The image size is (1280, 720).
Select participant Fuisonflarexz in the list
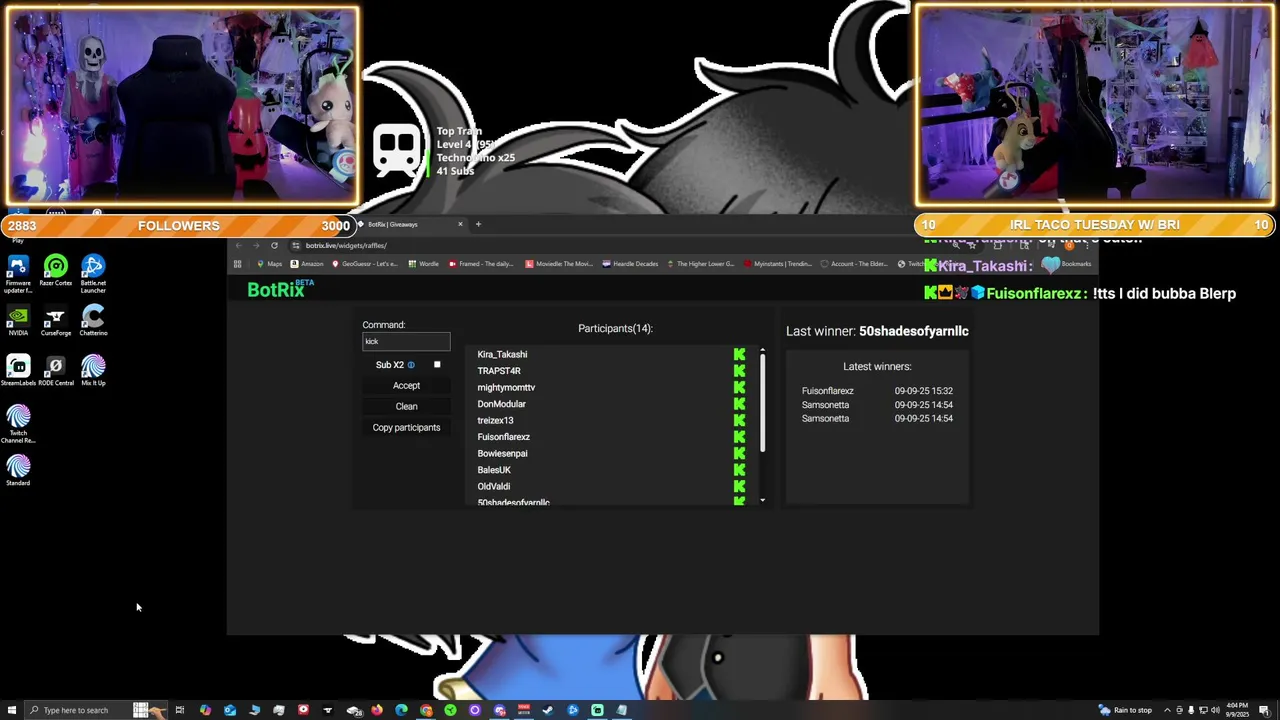coord(504,437)
